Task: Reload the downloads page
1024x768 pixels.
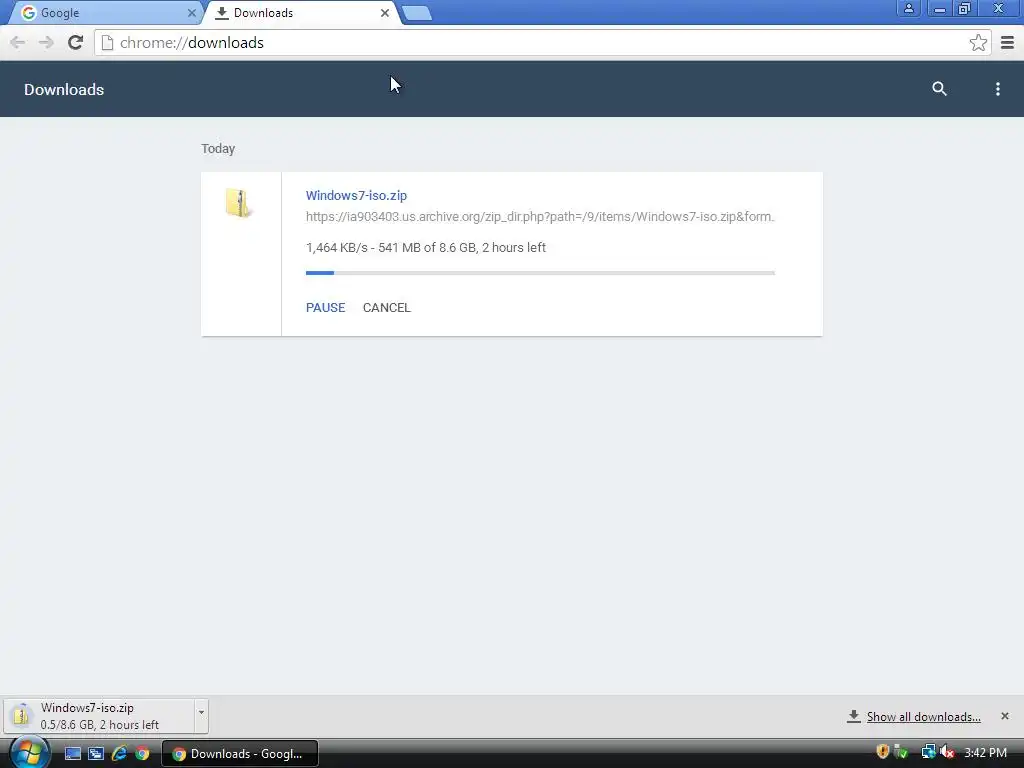Action: click(76, 43)
